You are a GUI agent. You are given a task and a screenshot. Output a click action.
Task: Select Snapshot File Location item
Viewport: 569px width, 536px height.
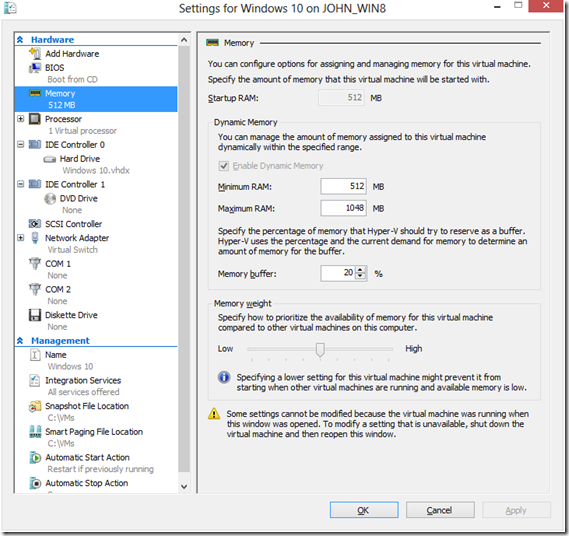(x=87, y=406)
